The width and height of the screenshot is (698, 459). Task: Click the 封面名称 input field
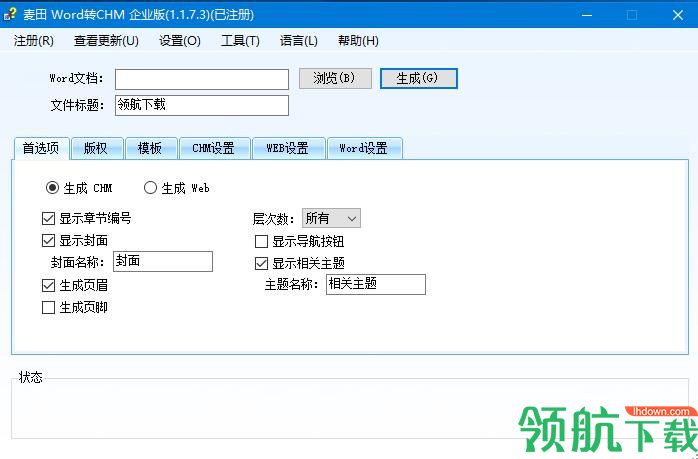(163, 262)
